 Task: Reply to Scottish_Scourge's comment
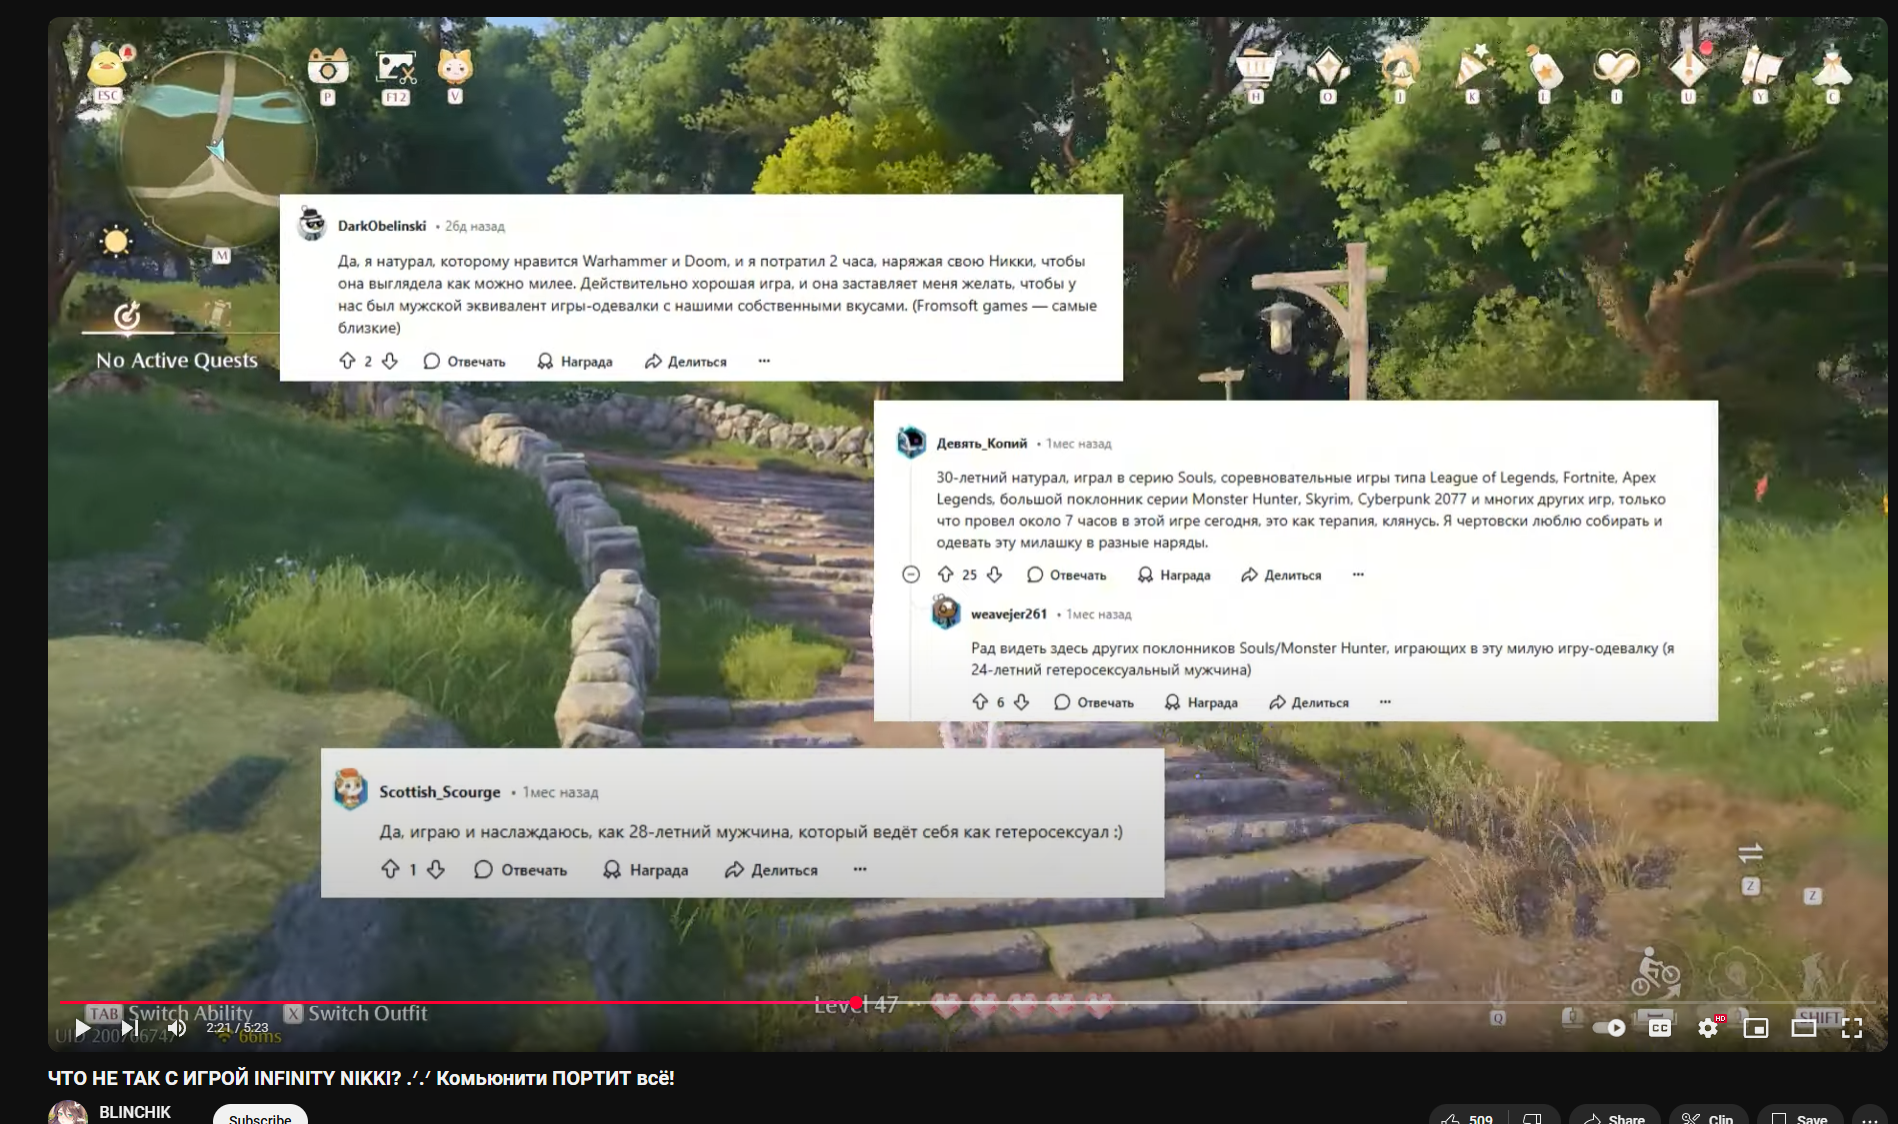coord(520,870)
